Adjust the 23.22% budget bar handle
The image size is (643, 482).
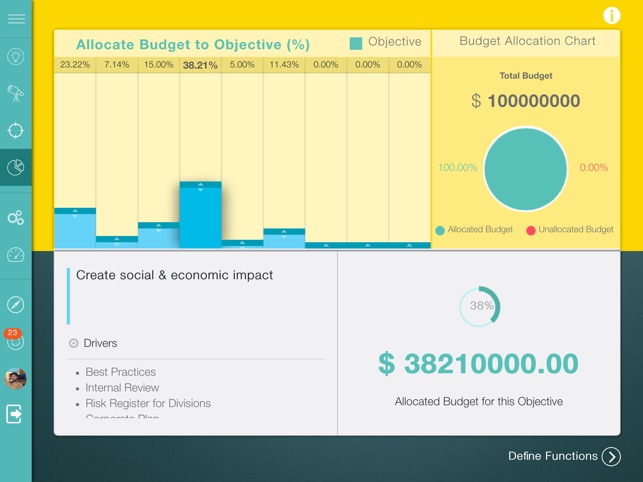75,211
